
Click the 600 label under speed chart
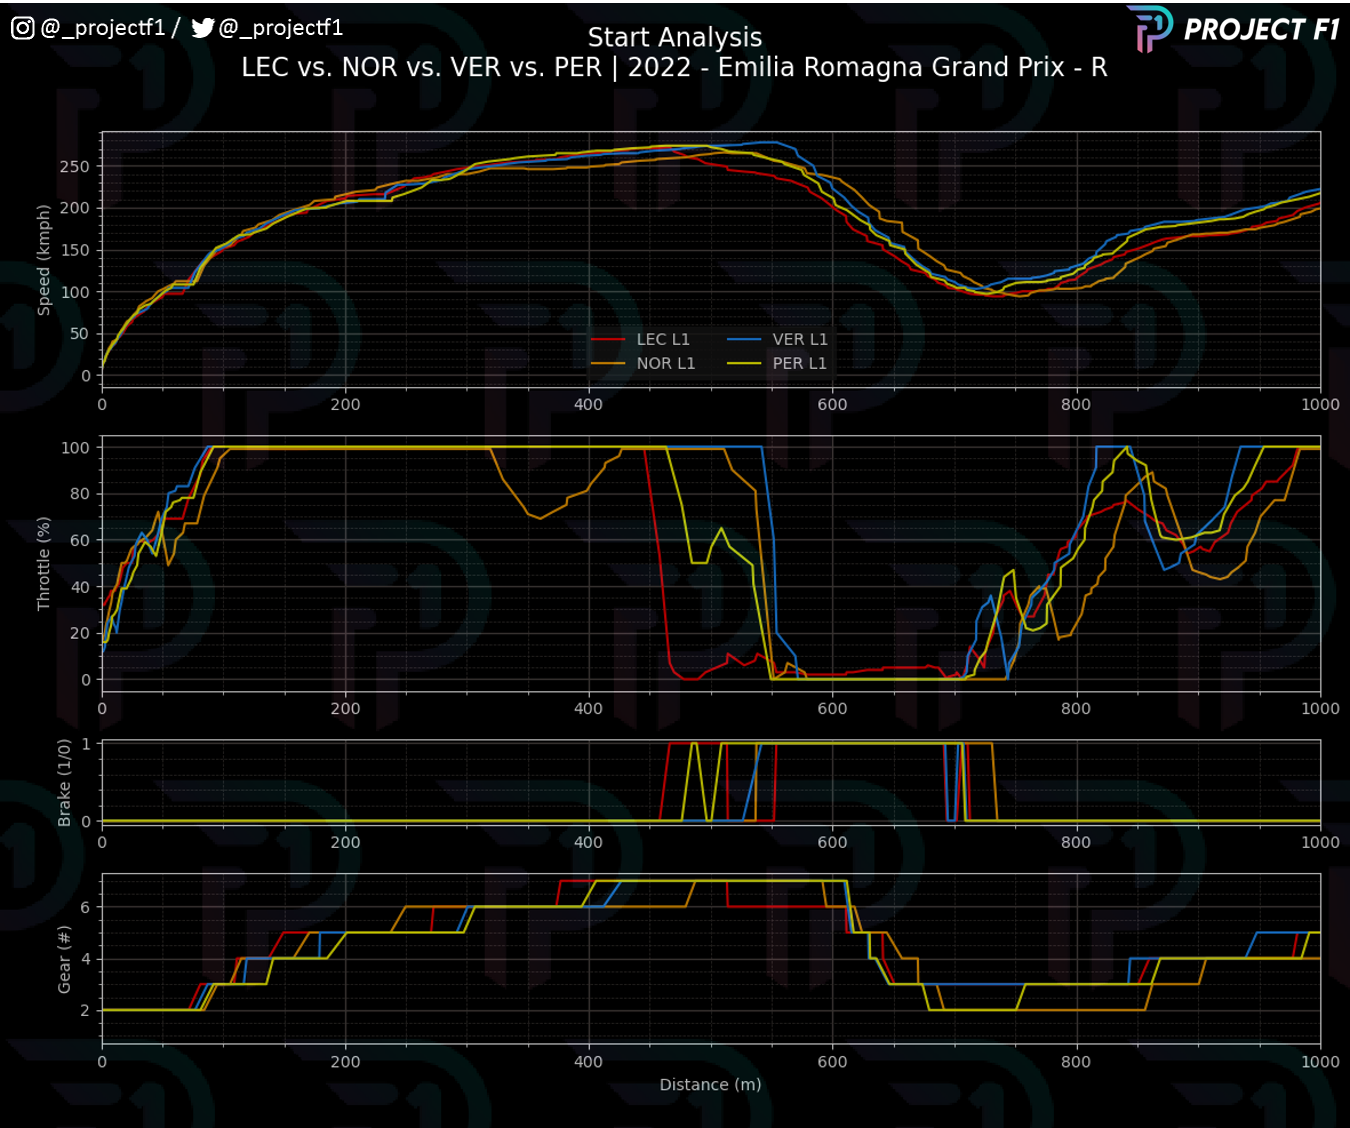tap(832, 404)
